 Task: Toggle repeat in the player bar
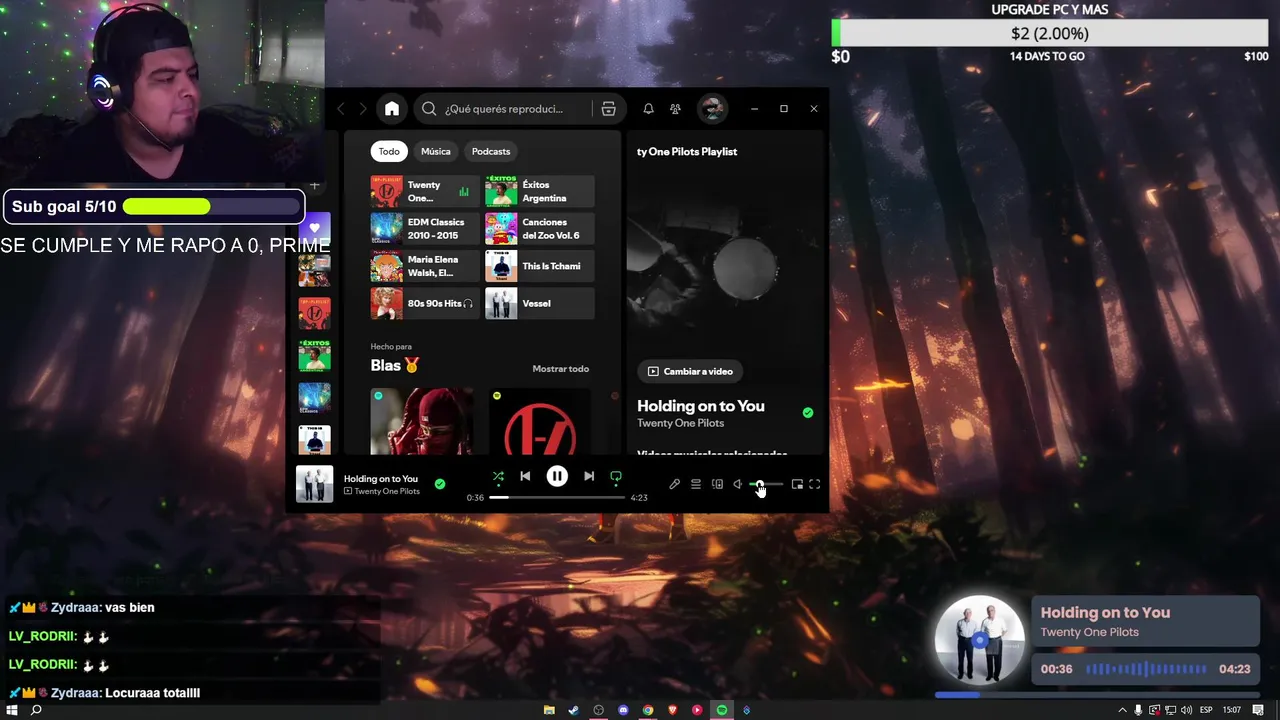(616, 477)
